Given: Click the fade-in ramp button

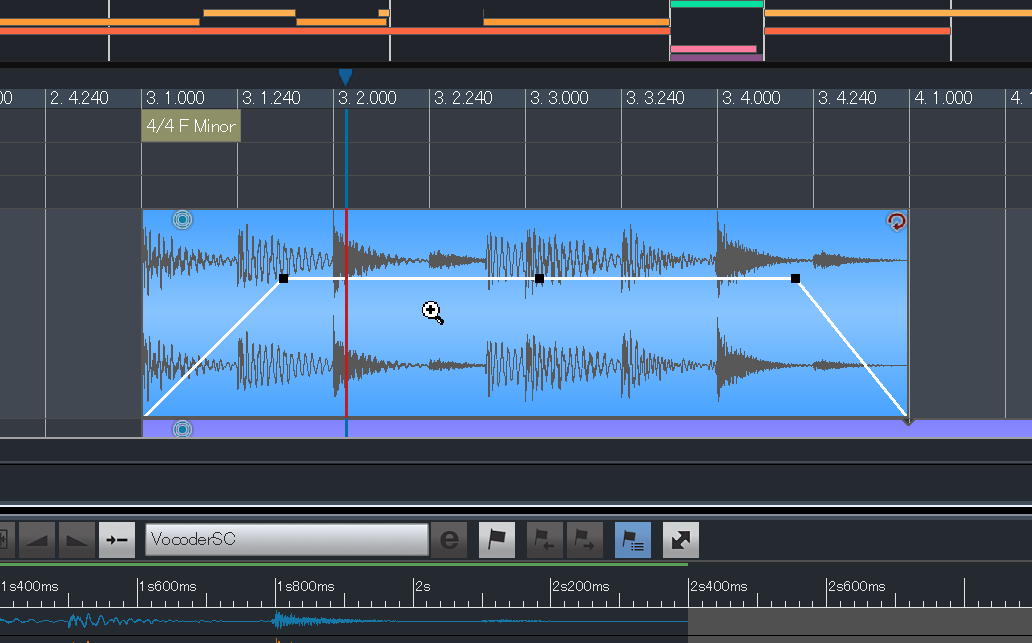Looking at the screenshot, I should point(38,540).
